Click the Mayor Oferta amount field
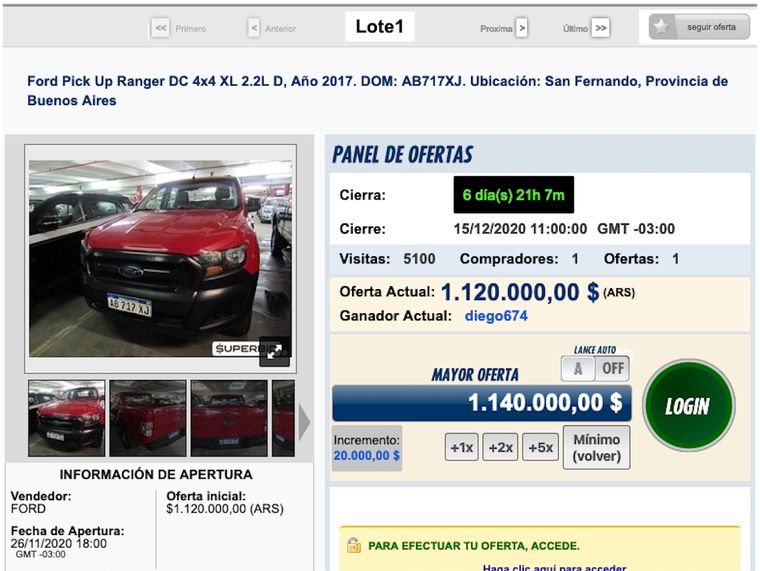 pyautogui.click(x=481, y=403)
